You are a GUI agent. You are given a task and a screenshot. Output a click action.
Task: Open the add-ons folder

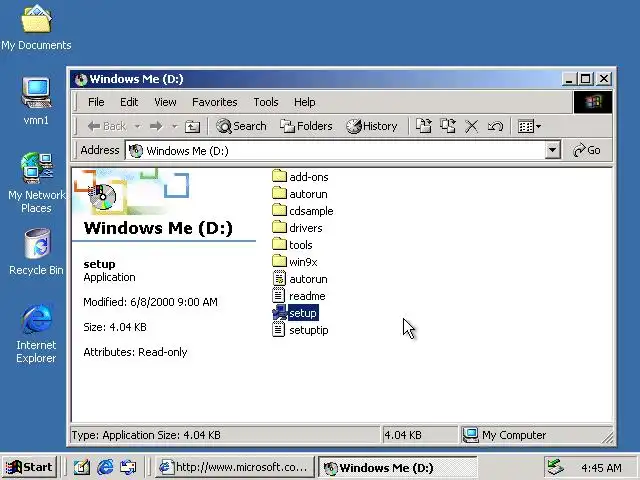tap(300, 177)
